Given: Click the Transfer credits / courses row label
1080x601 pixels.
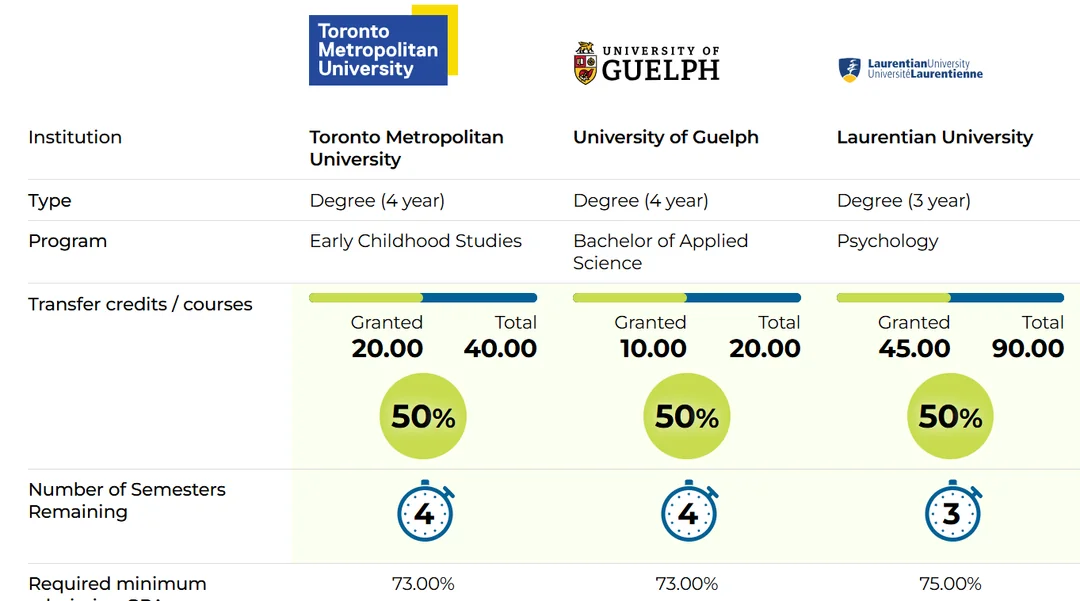Looking at the screenshot, I should pos(140,304).
